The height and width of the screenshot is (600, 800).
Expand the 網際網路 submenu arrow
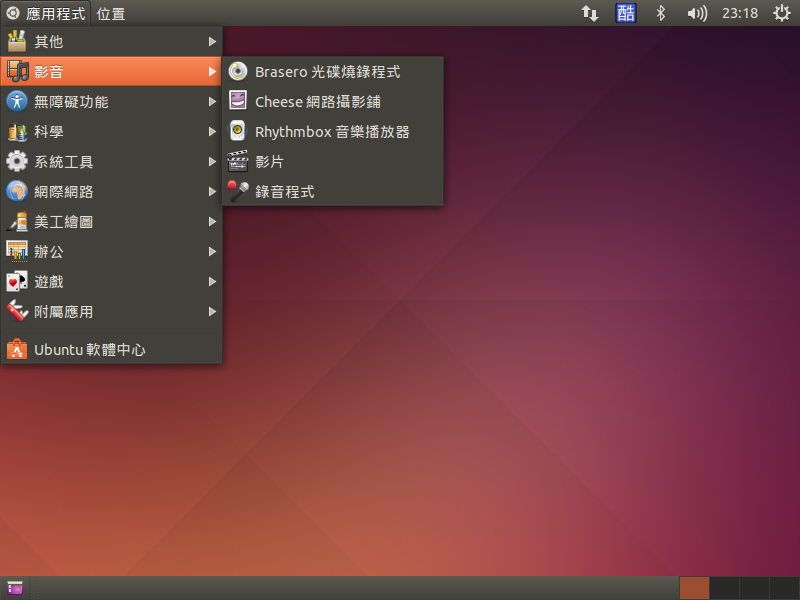pyautogui.click(x=212, y=192)
